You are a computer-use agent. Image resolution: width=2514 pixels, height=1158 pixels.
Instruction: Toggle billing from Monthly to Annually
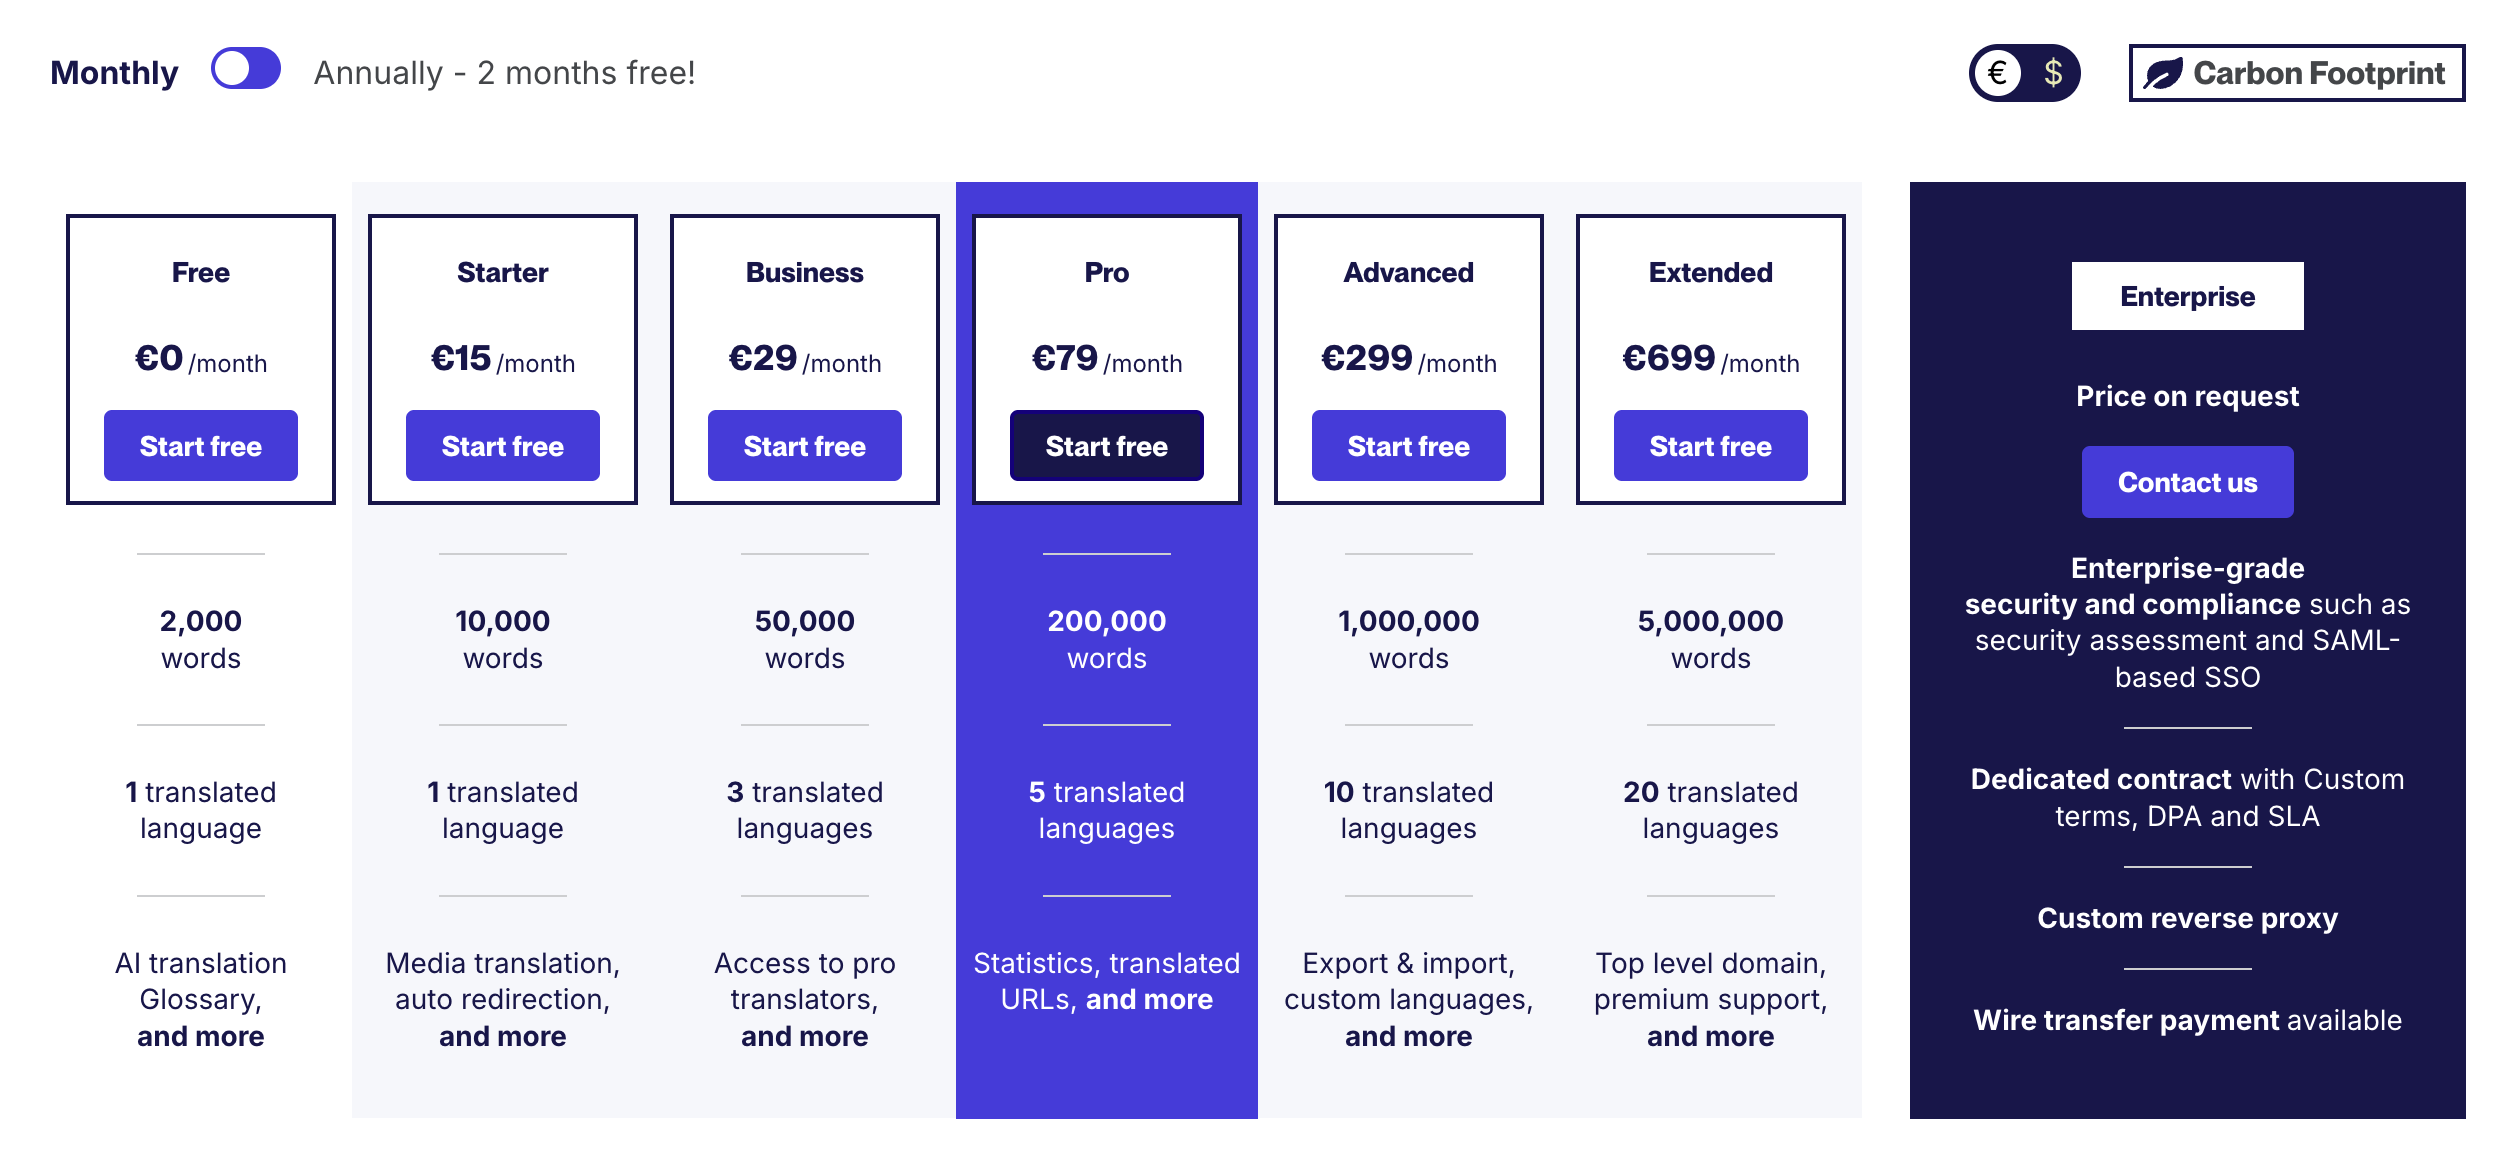pos(245,69)
